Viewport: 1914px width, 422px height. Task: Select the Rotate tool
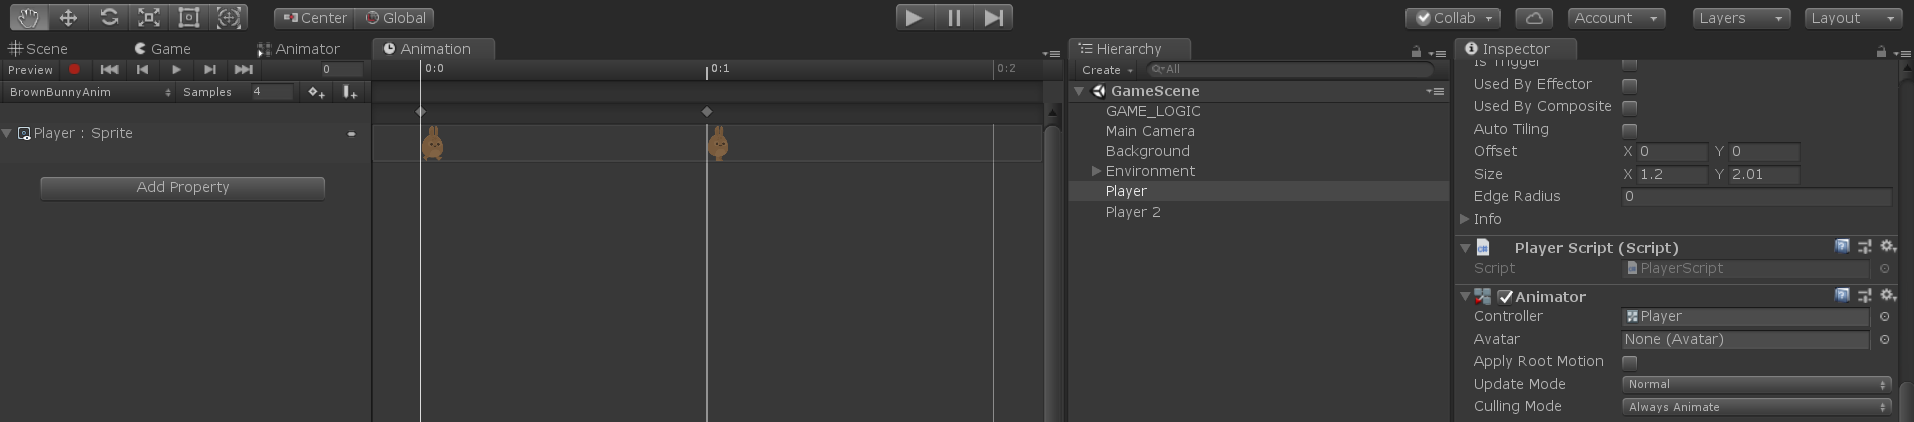click(109, 17)
